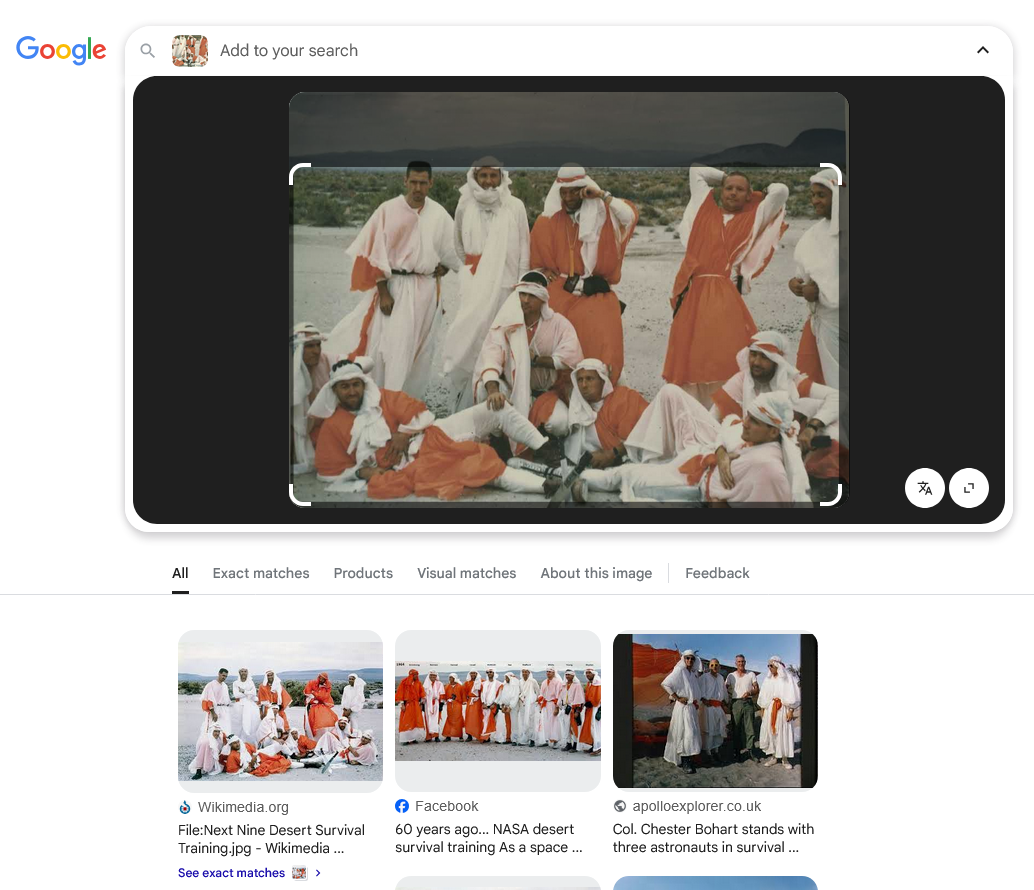Screen dimensions: 1034x890
Task: Open the Products tab
Action: [x=363, y=573]
